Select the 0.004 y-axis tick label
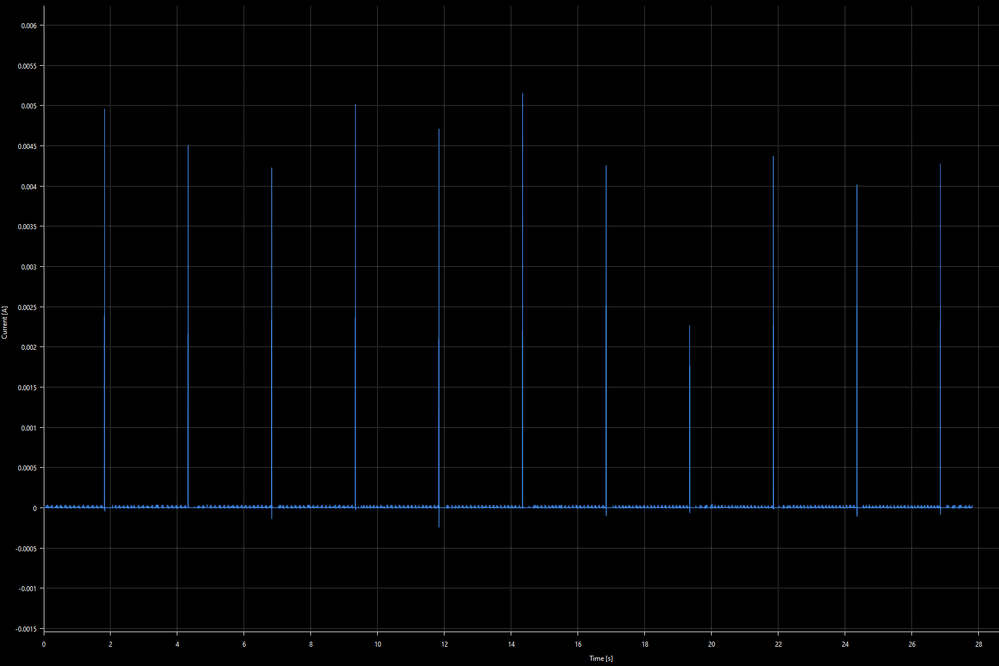999x666 pixels. pos(29,186)
